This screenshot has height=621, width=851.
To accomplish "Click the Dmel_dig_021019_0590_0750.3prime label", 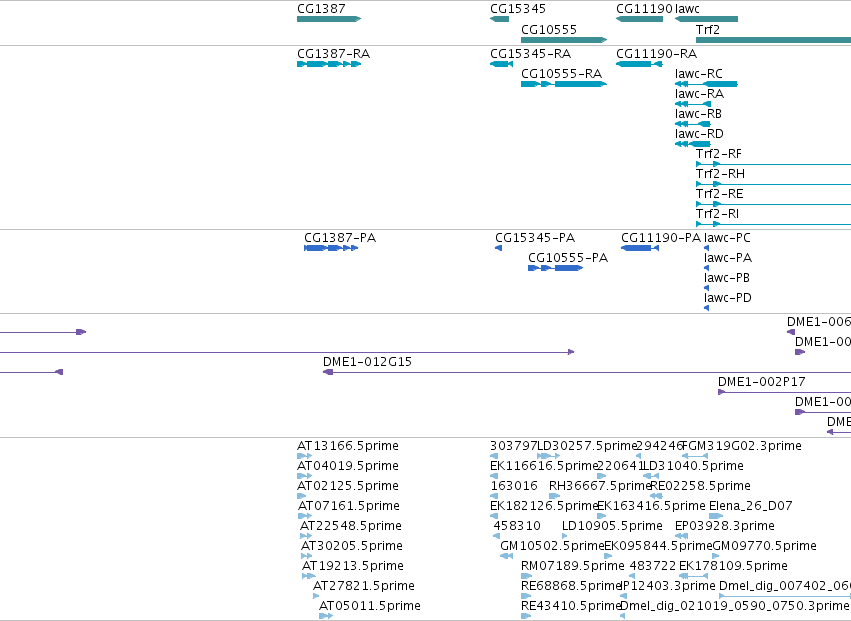I will (x=733, y=606).
